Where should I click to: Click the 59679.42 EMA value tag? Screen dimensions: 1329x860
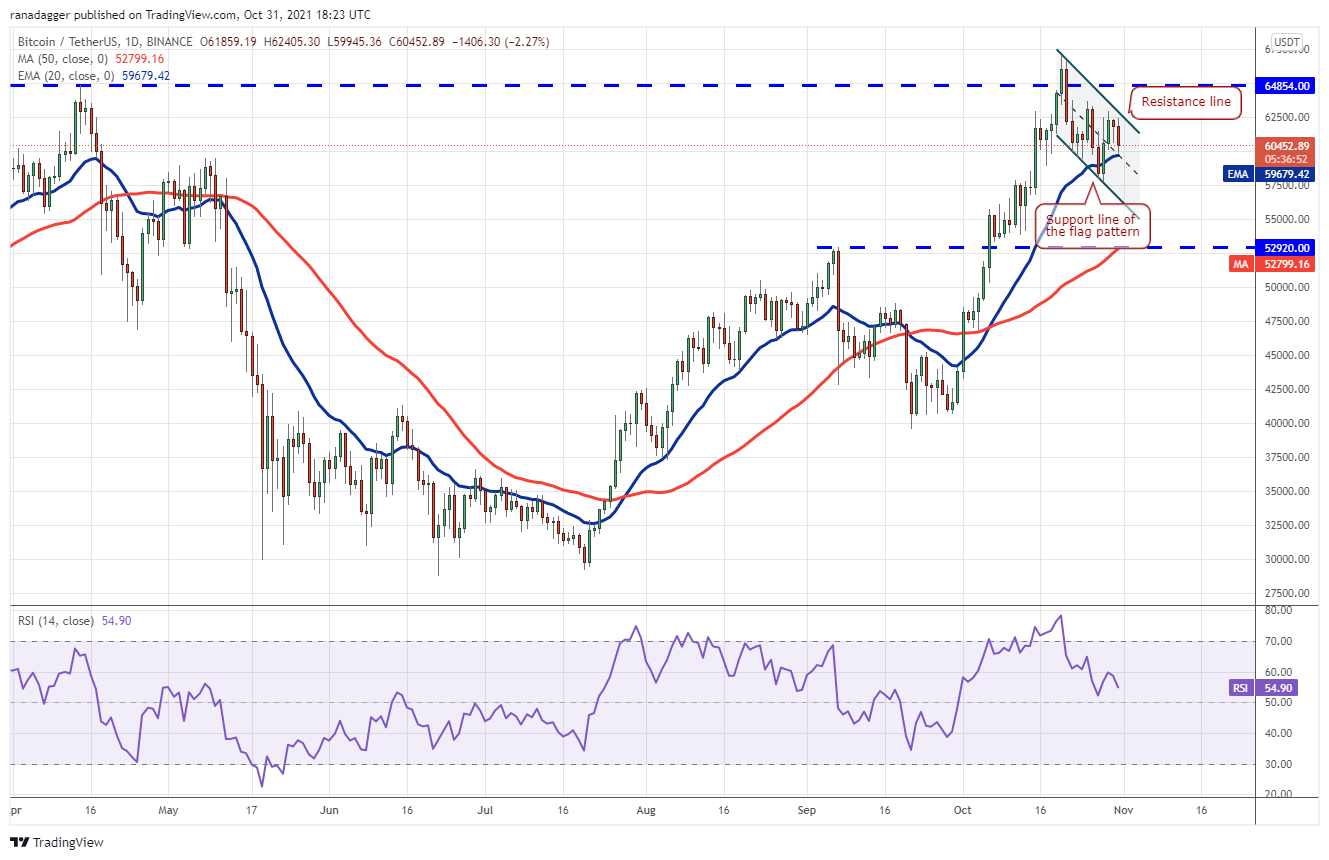[1288, 174]
